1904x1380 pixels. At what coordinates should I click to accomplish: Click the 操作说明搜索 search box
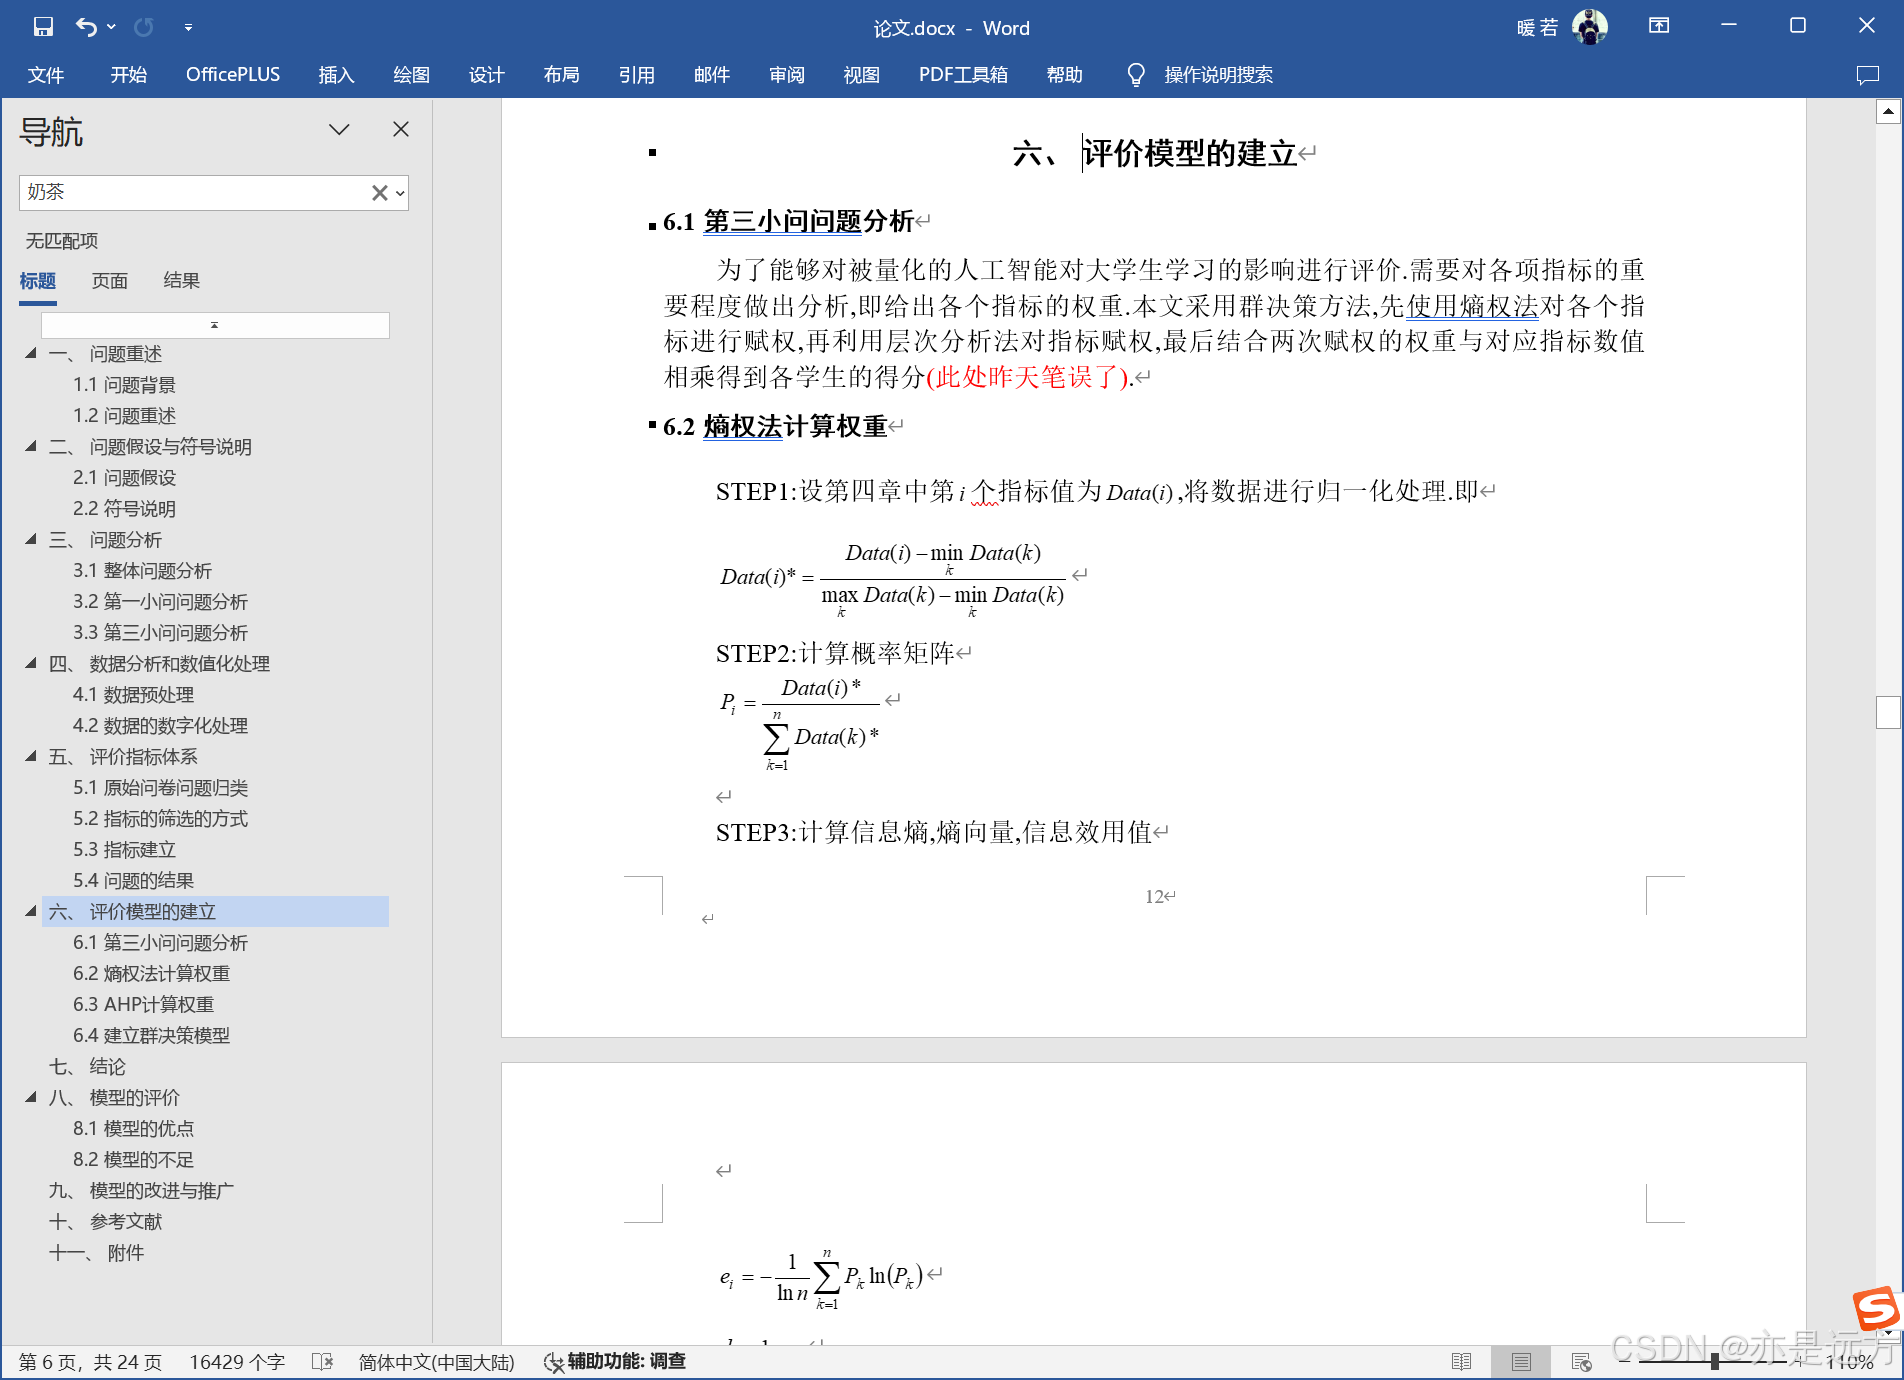[1218, 75]
